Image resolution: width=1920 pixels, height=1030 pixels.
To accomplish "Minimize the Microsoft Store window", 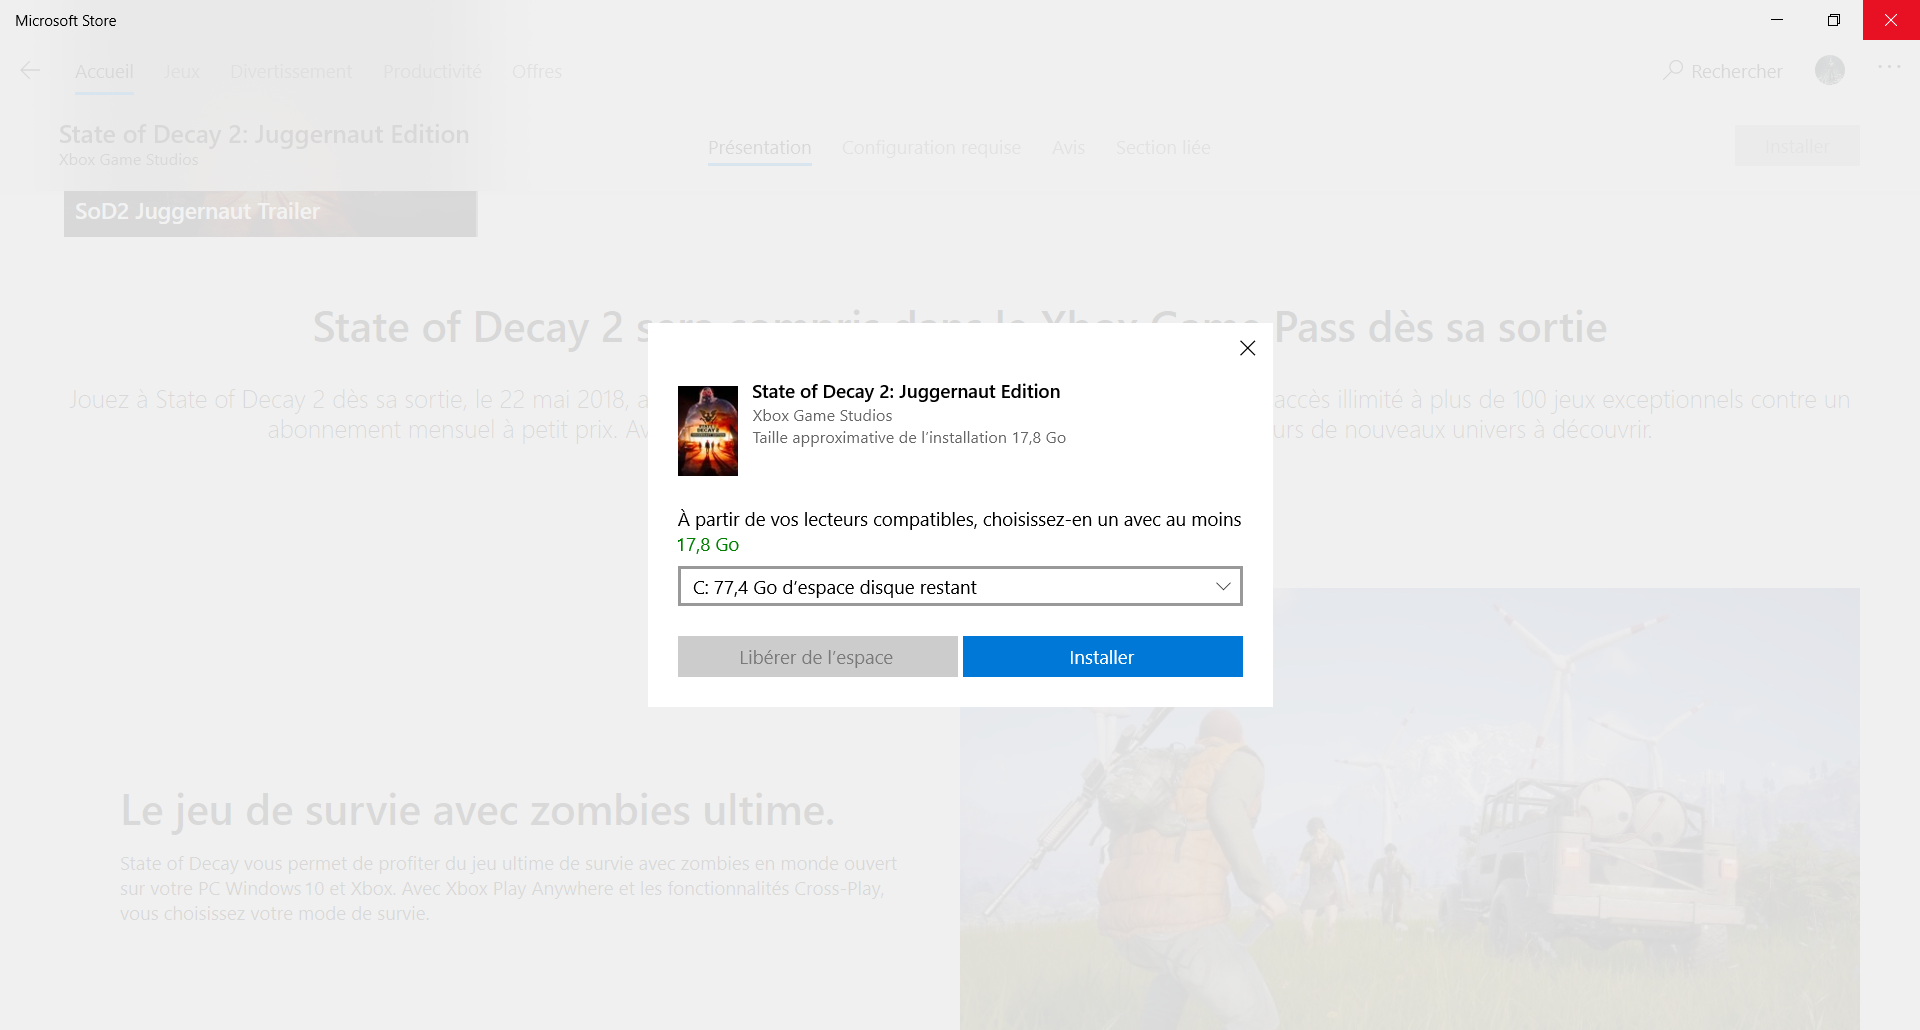I will click(1777, 20).
